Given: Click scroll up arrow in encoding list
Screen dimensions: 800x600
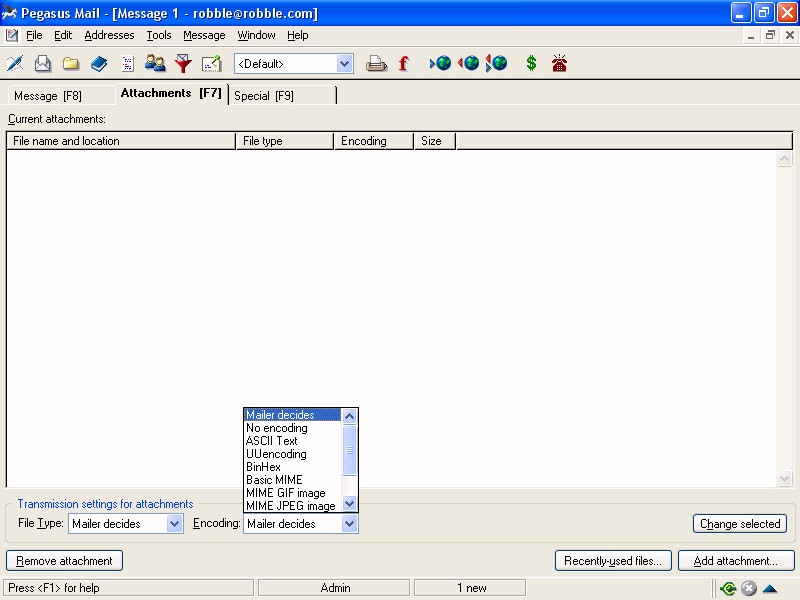Looking at the screenshot, I should point(349,416).
